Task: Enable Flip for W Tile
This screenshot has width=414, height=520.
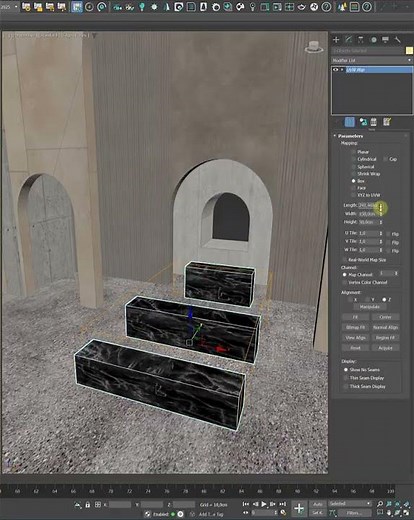Action: 388,251
